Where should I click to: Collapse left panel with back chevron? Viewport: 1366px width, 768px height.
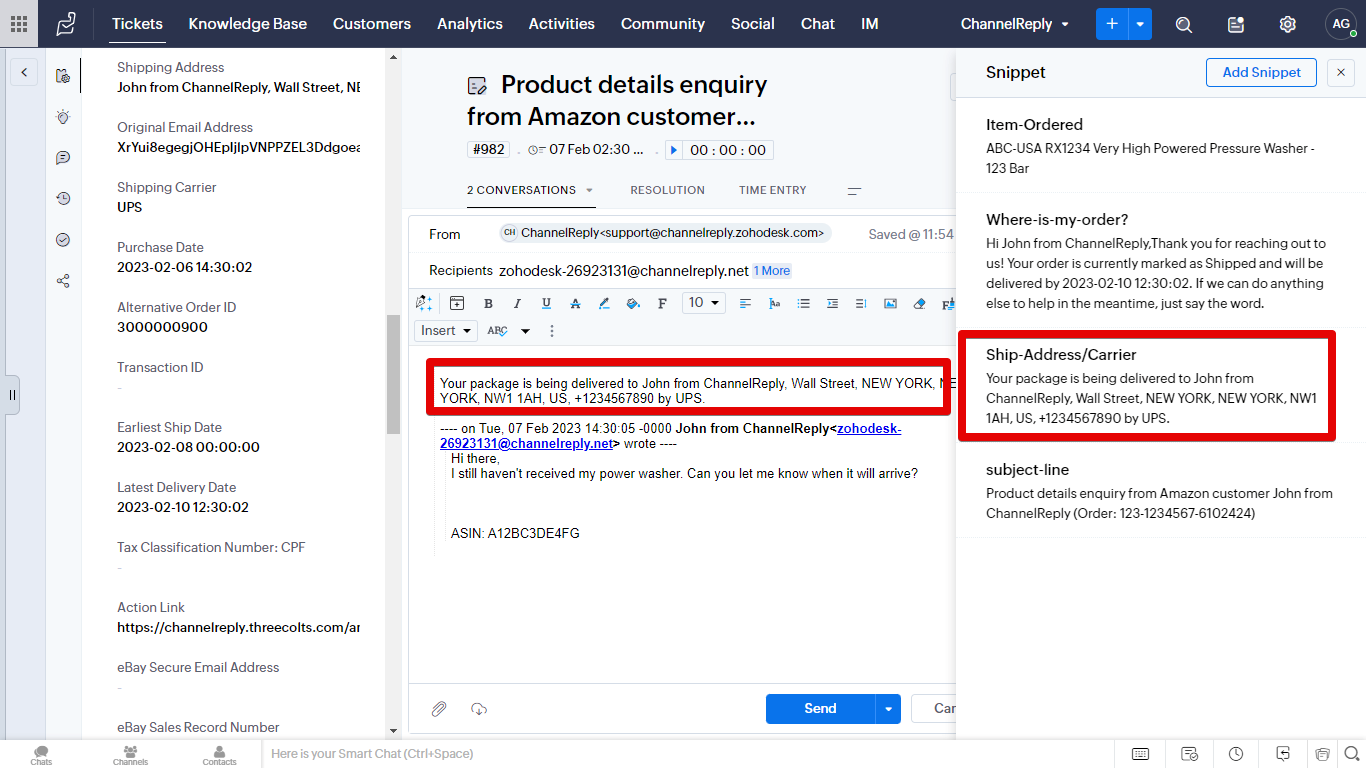pos(24,72)
